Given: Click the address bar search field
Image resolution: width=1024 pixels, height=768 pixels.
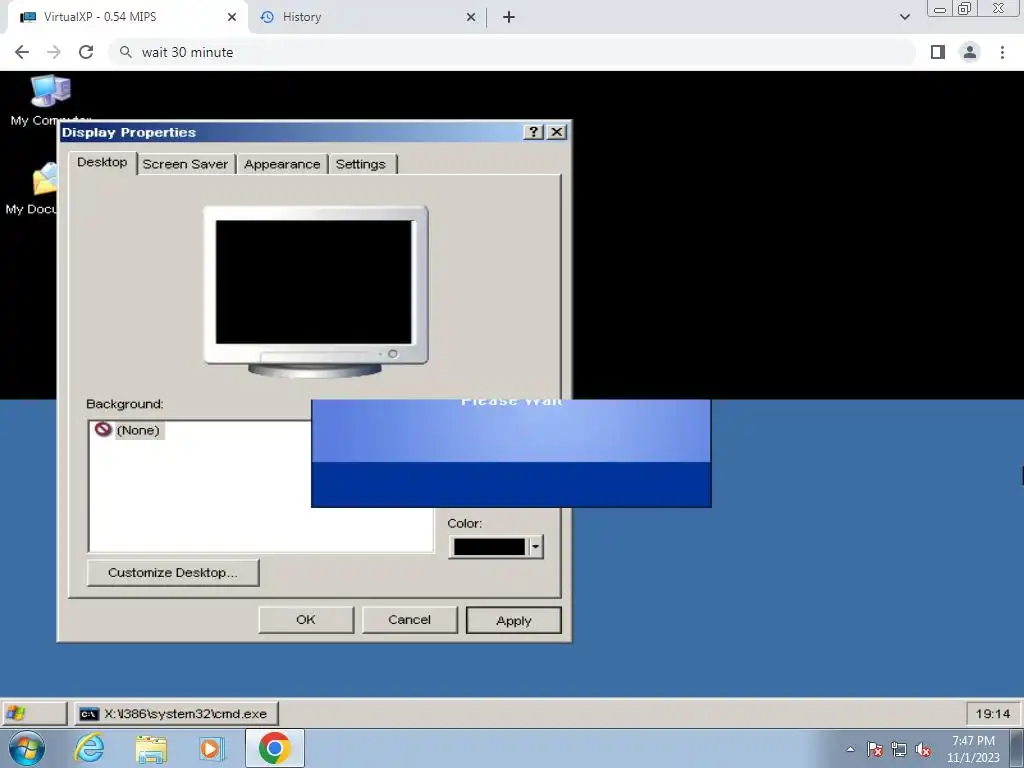Looking at the screenshot, I should pyautogui.click(x=512, y=52).
